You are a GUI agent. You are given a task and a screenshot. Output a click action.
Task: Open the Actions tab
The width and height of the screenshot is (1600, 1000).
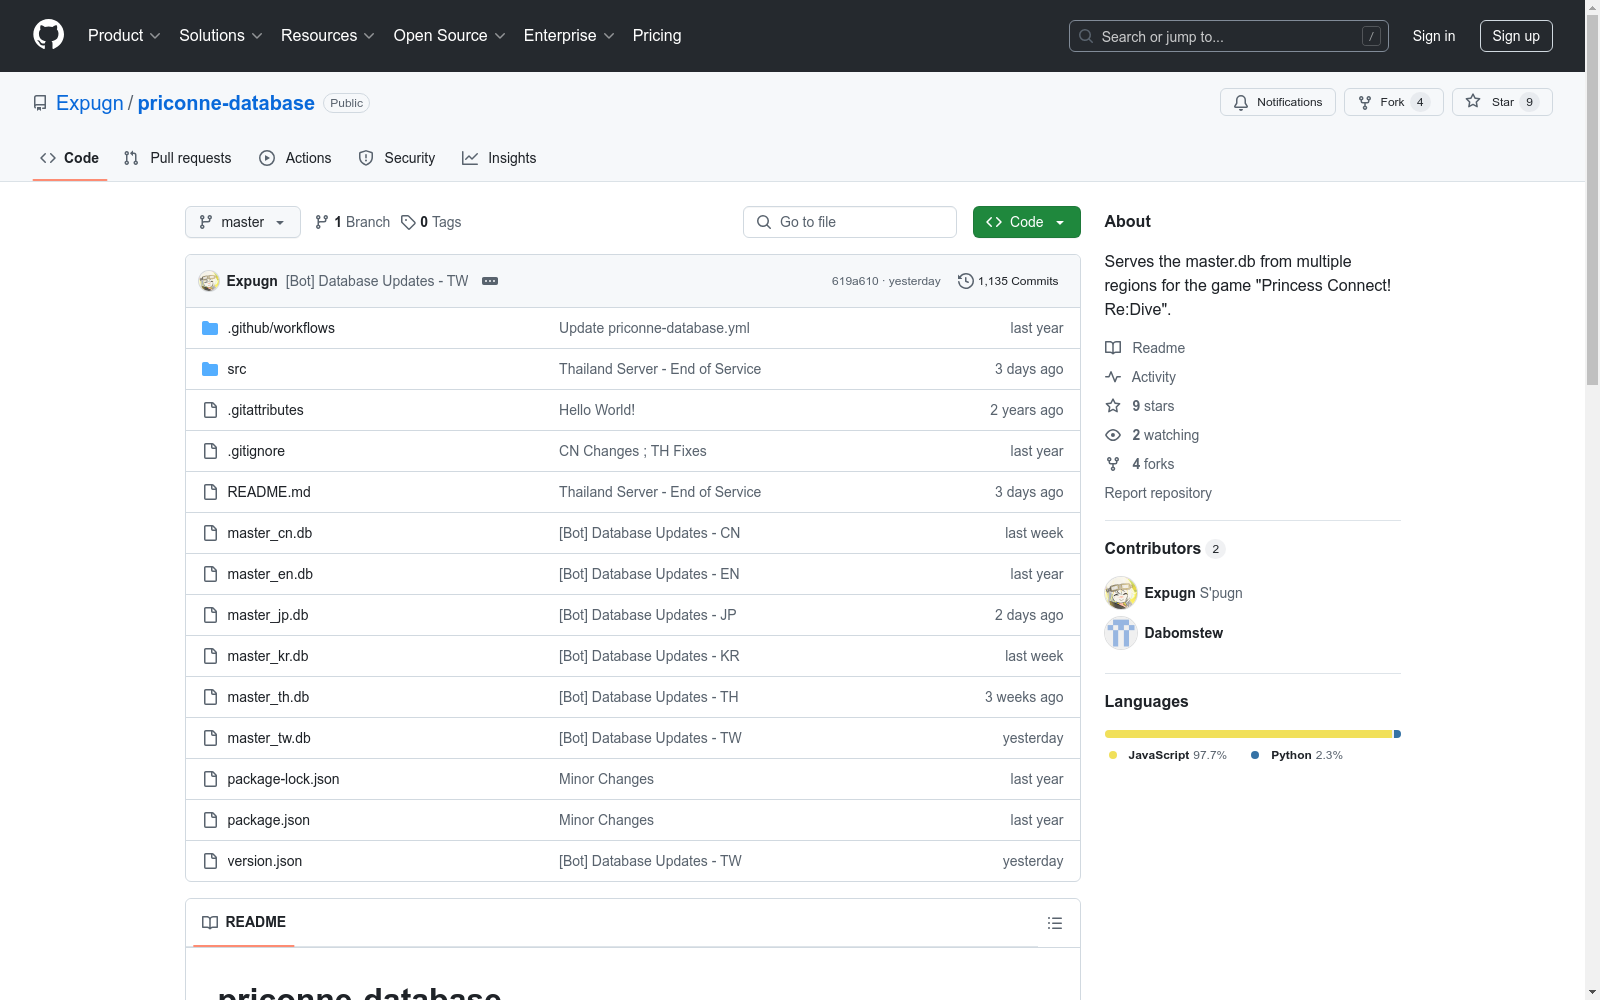click(295, 158)
